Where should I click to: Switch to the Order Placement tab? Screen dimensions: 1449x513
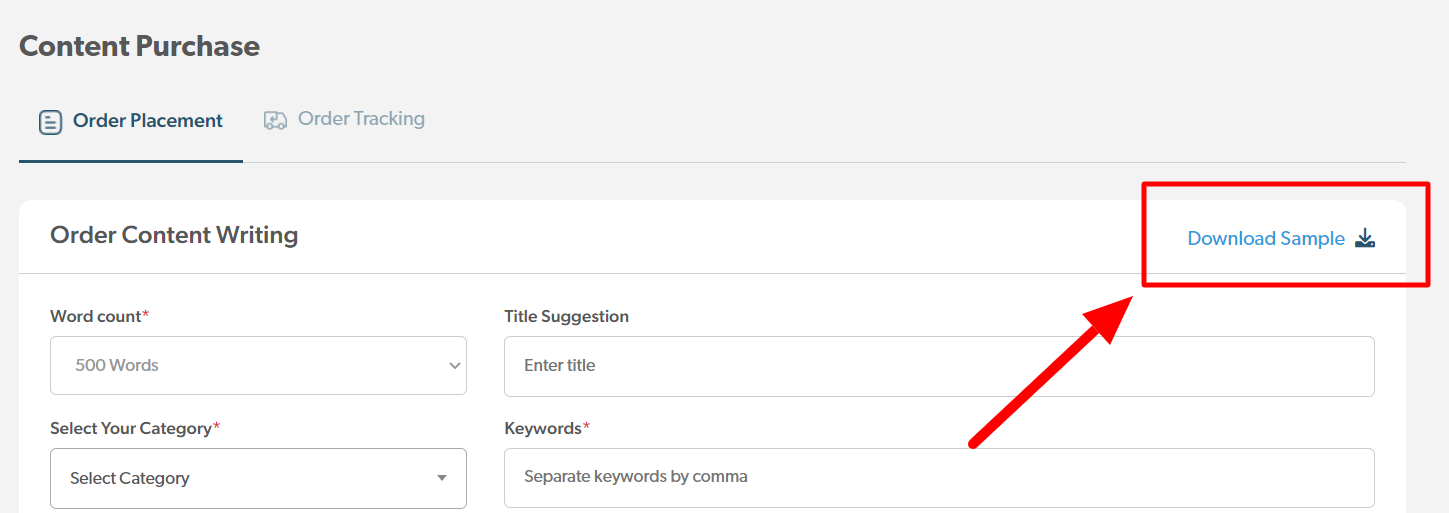(147, 121)
